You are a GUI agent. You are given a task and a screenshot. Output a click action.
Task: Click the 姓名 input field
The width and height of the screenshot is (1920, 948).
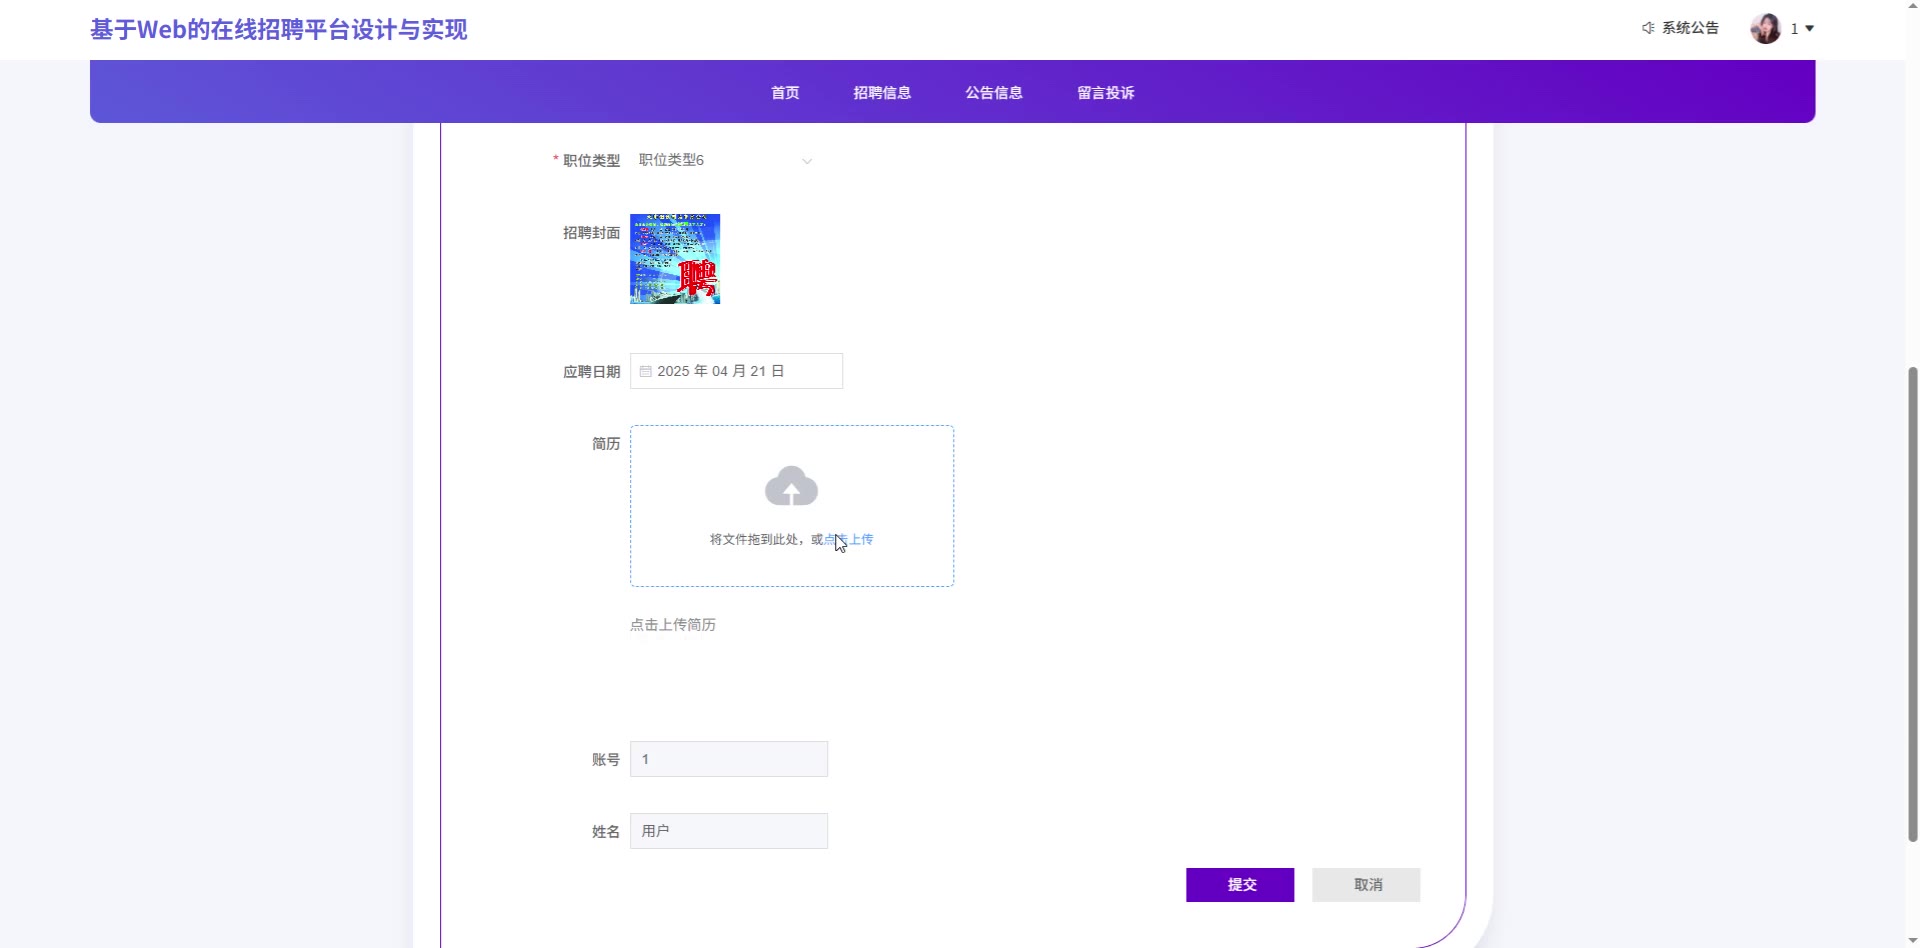pos(729,831)
